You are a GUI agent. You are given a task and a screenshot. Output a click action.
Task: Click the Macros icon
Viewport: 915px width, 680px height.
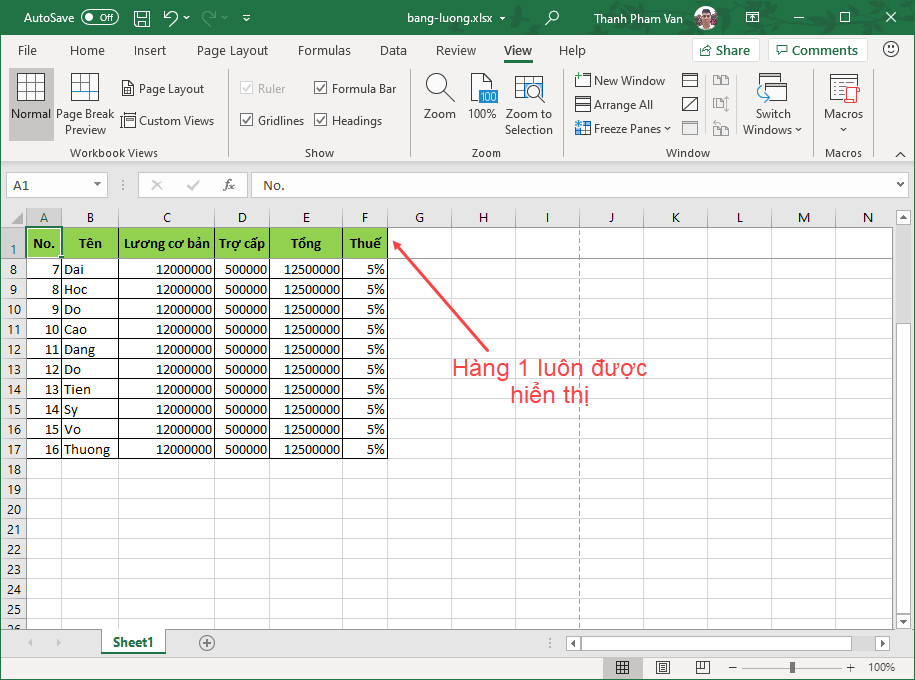click(x=843, y=89)
